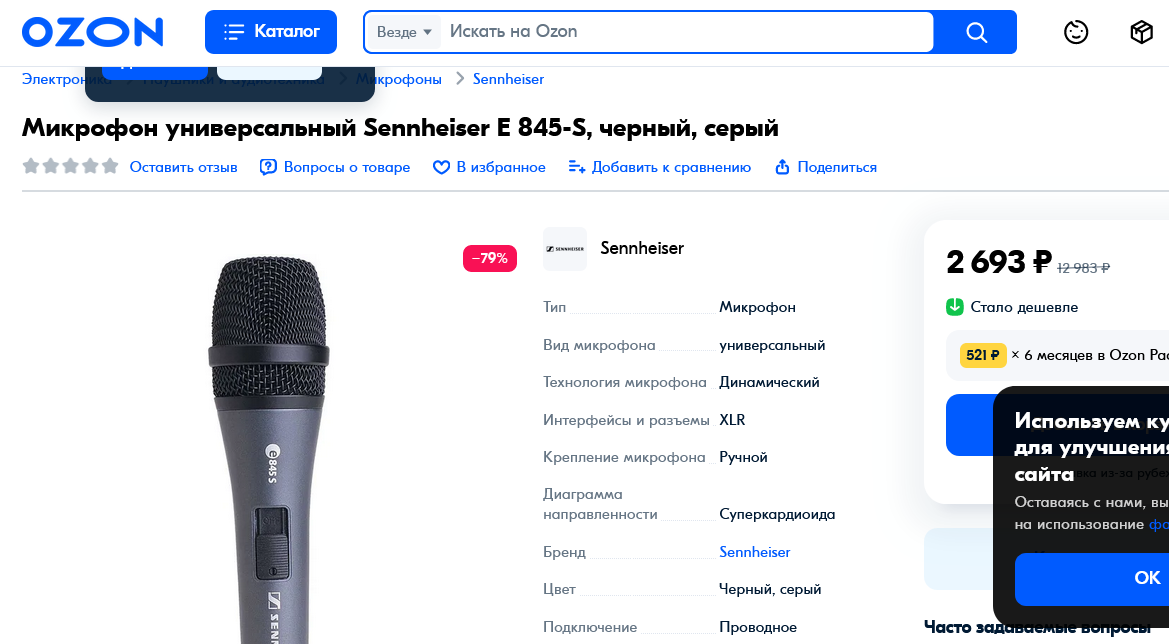Click the heart favorites icon
1169x644 pixels.
point(441,167)
